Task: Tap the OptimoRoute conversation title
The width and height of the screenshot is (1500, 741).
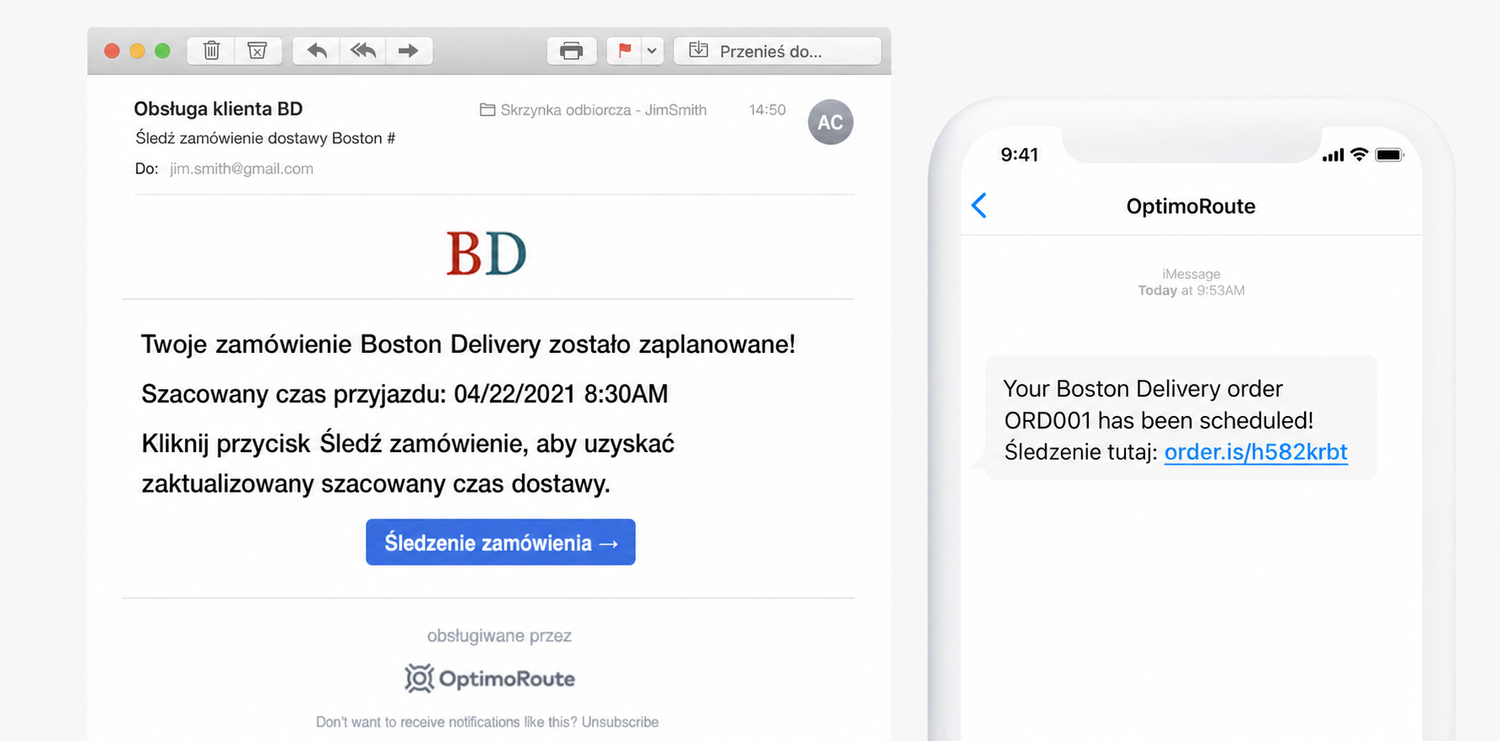Action: pyautogui.click(x=1191, y=206)
